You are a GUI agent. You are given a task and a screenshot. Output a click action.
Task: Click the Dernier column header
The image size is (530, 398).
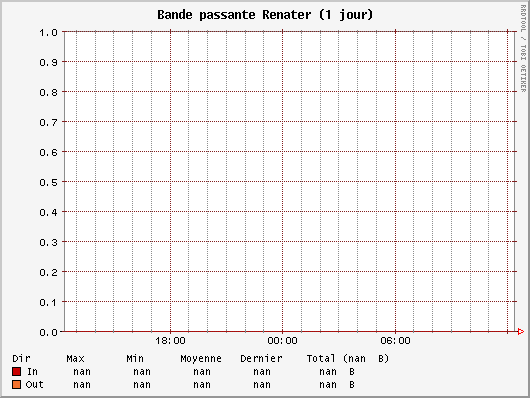[261, 358]
